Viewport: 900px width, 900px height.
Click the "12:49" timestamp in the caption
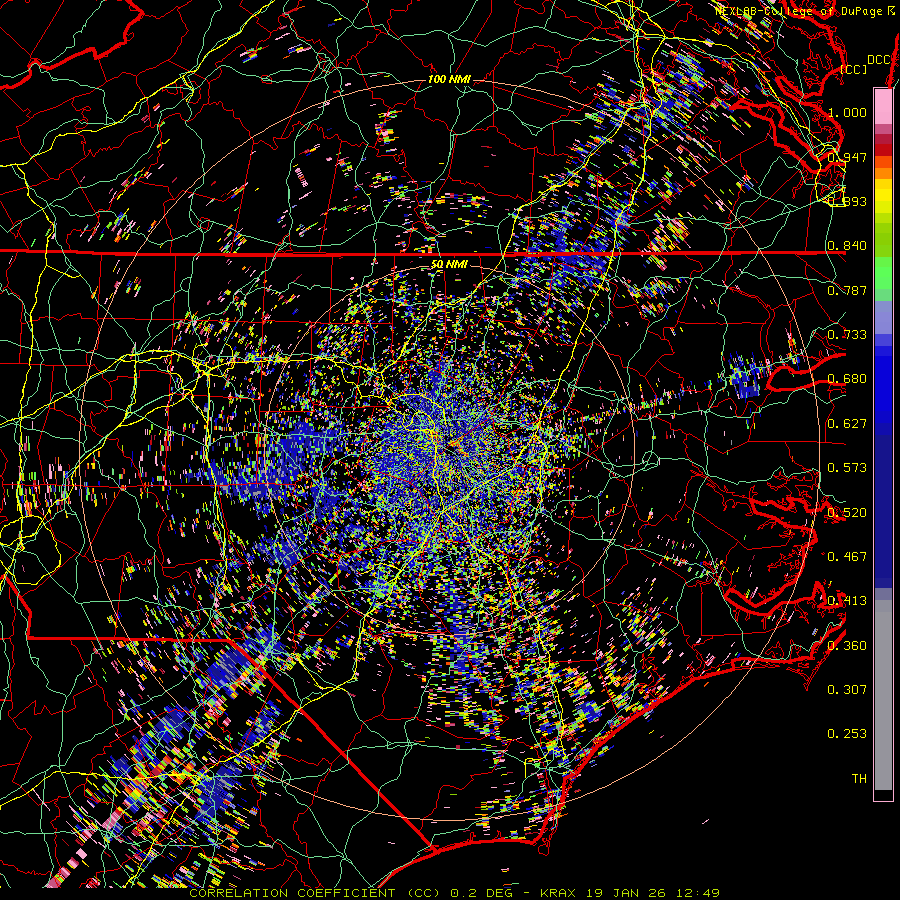pos(697,893)
